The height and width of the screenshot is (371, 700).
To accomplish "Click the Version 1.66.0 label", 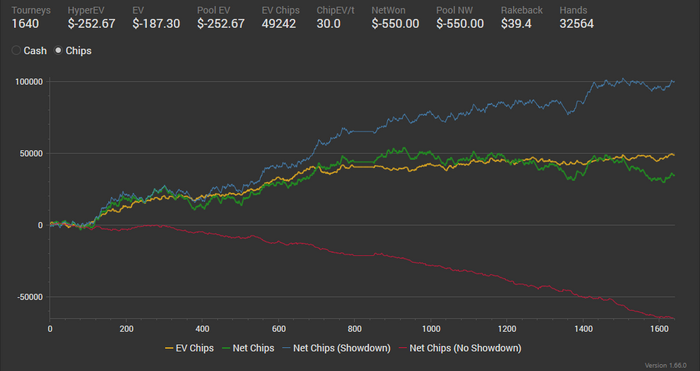I will pos(666,365).
